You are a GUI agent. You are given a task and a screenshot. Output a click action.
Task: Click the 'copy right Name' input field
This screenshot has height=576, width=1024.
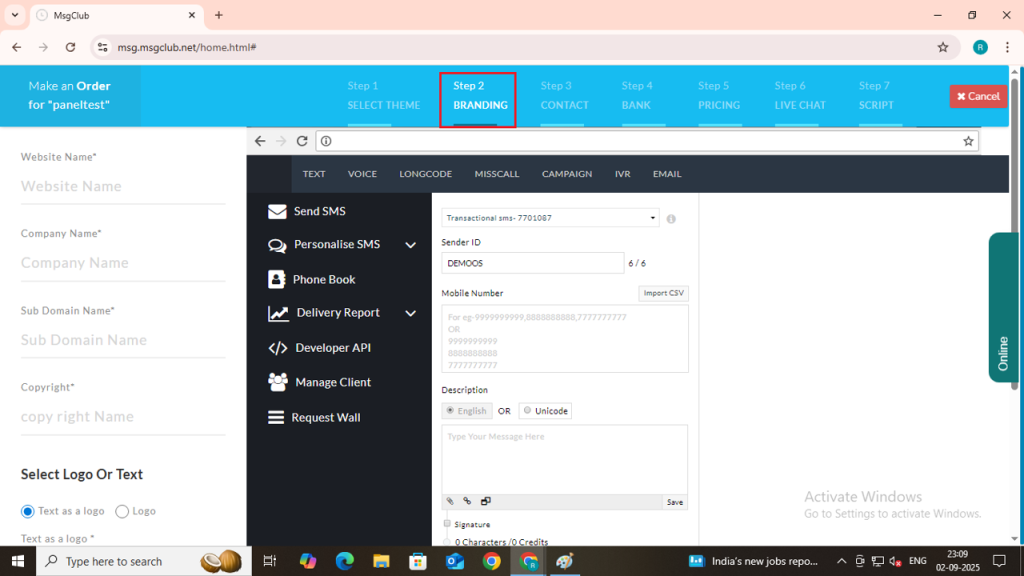point(123,417)
